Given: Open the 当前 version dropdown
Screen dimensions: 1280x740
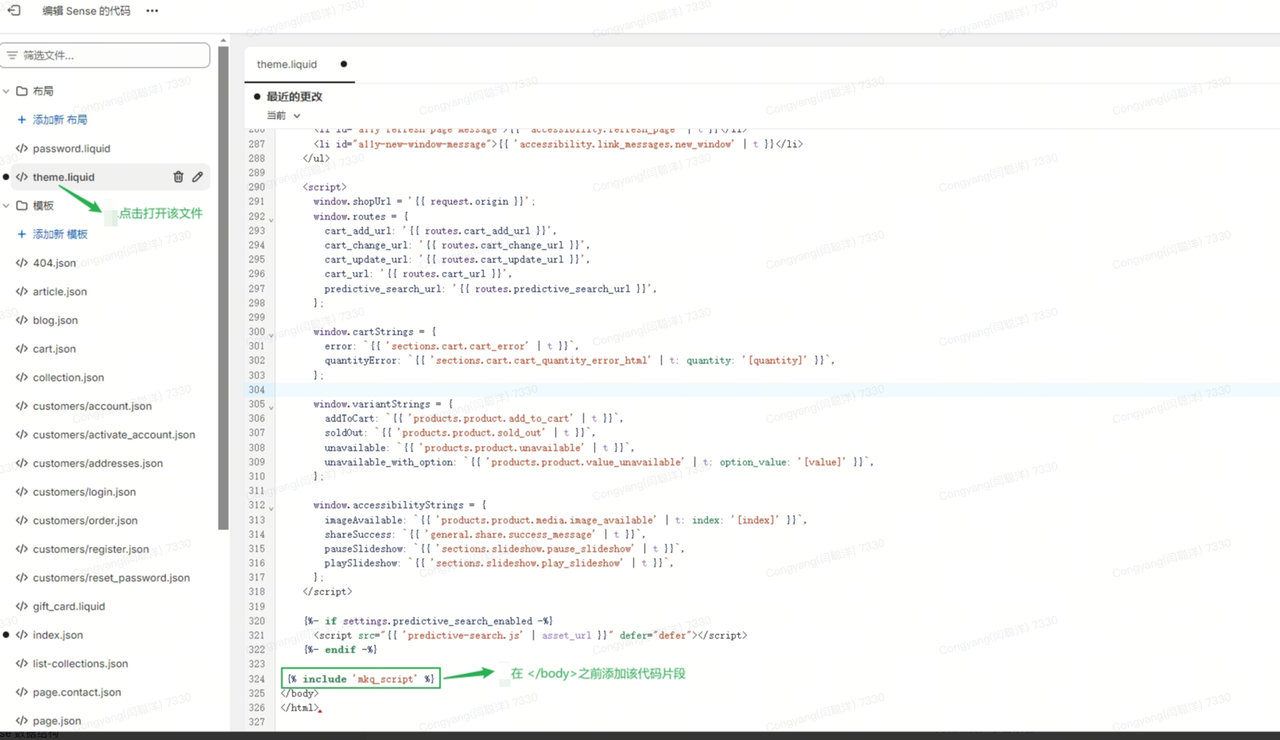Looking at the screenshot, I should (x=283, y=116).
